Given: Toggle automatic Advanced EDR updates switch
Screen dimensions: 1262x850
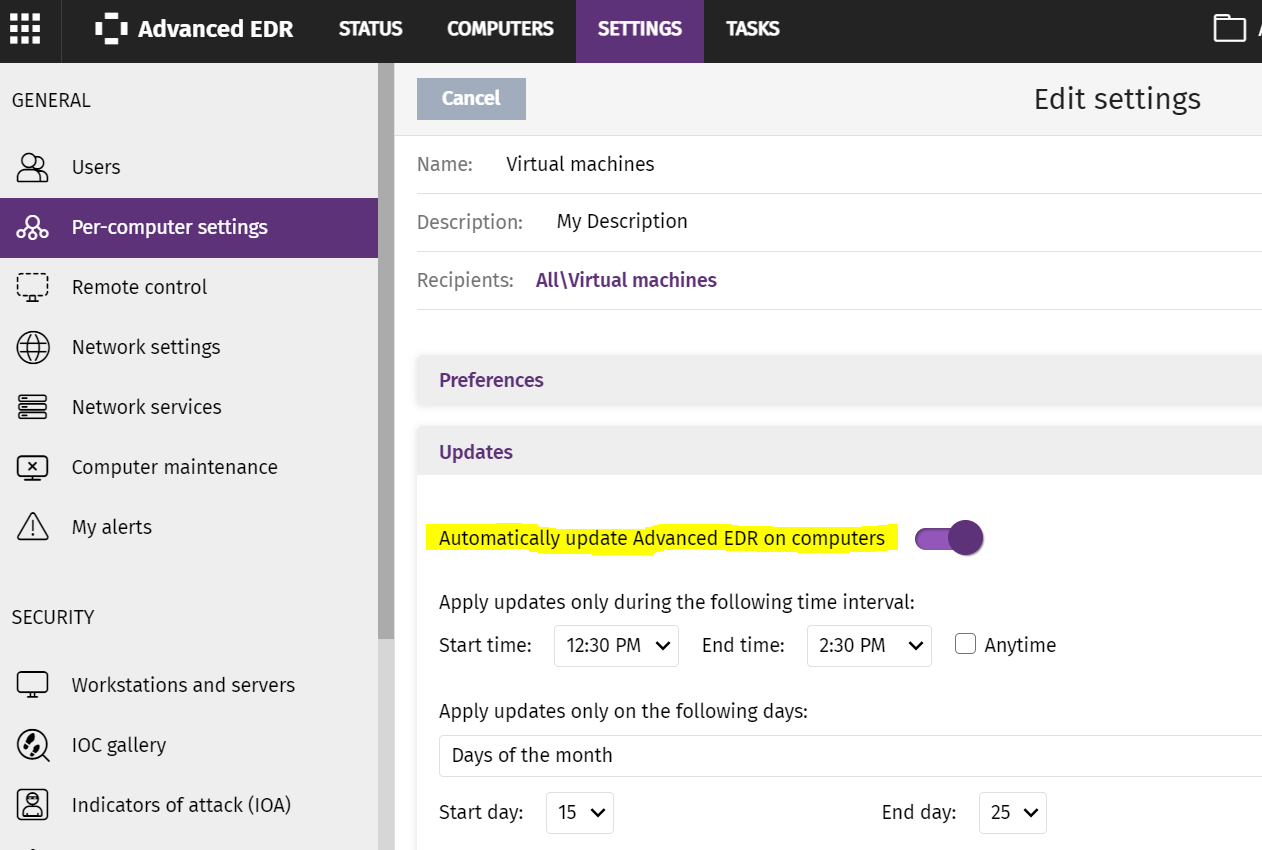Looking at the screenshot, I should [x=950, y=538].
